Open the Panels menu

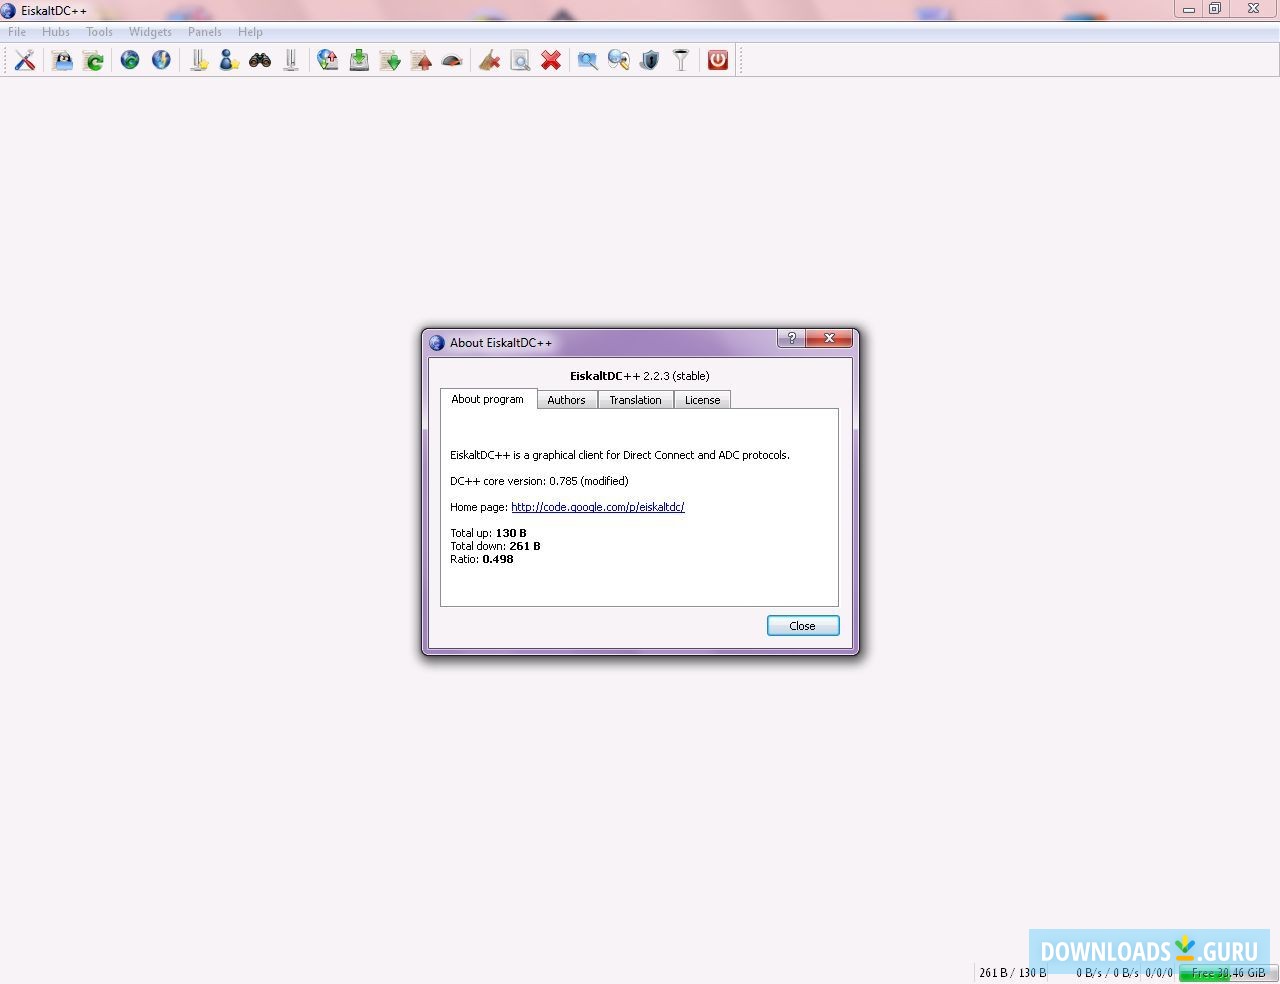(x=205, y=32)
